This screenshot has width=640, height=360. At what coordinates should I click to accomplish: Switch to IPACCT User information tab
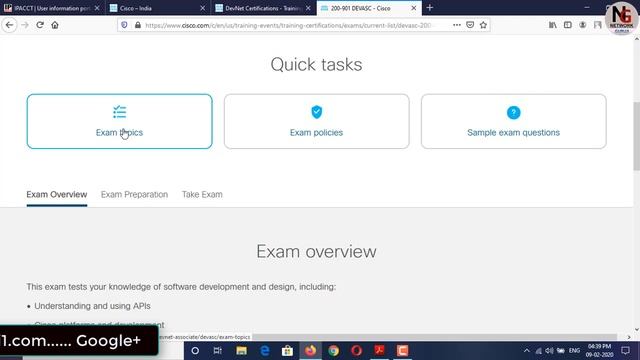pos(52,8)
